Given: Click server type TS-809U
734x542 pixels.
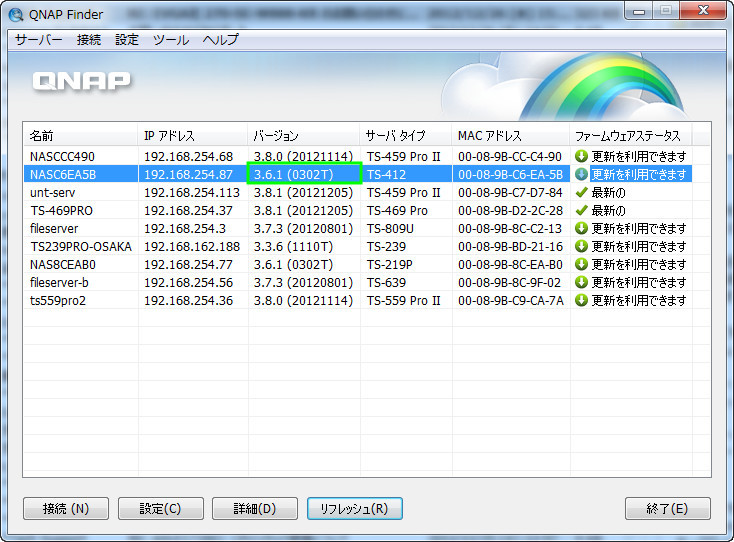Looking at the screenshot, I should point(390,228).
